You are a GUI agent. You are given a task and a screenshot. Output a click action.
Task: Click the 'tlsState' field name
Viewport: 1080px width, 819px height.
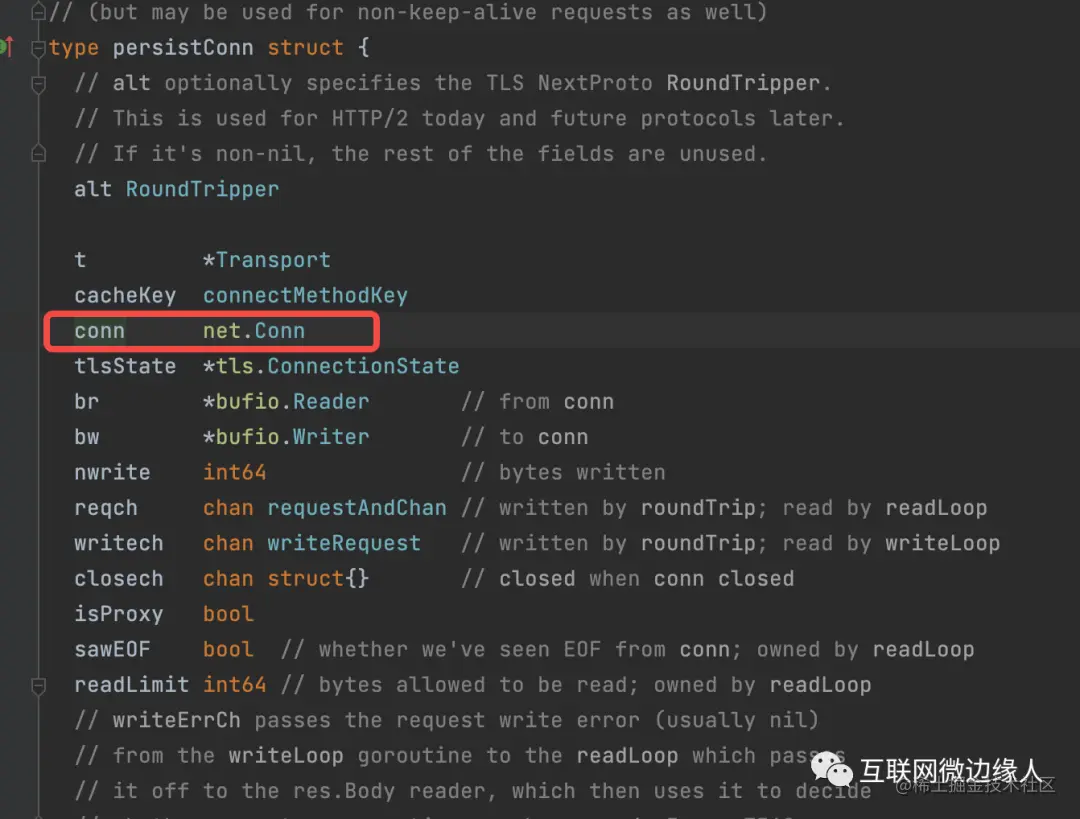pyautogui.click(x=125, y=366)
